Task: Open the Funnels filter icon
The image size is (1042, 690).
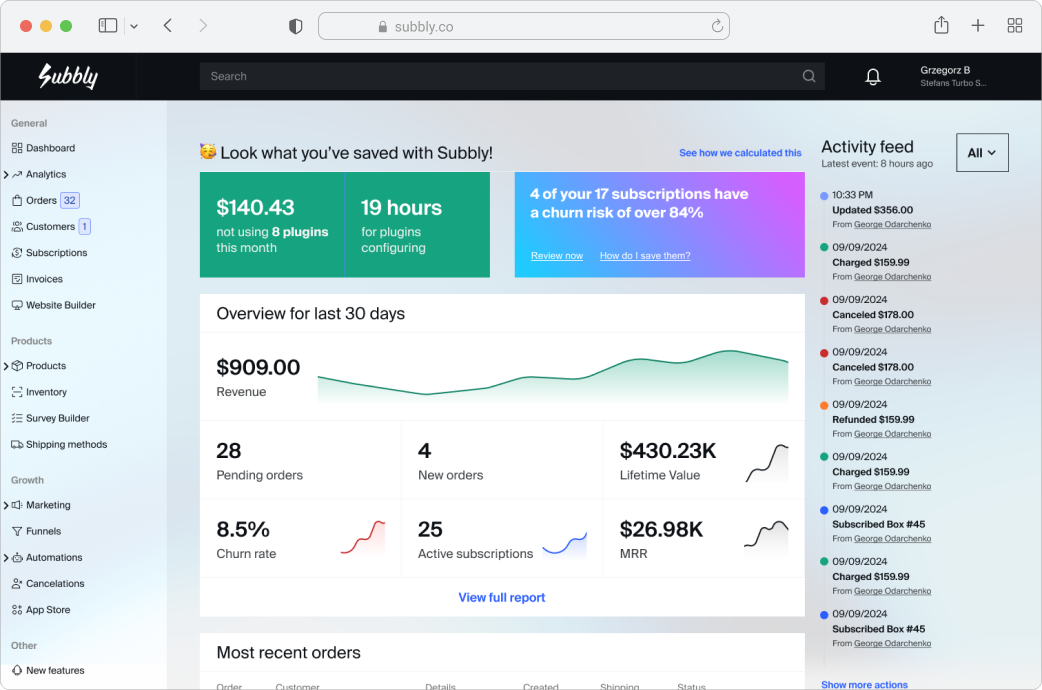Action: coord(17,531)
